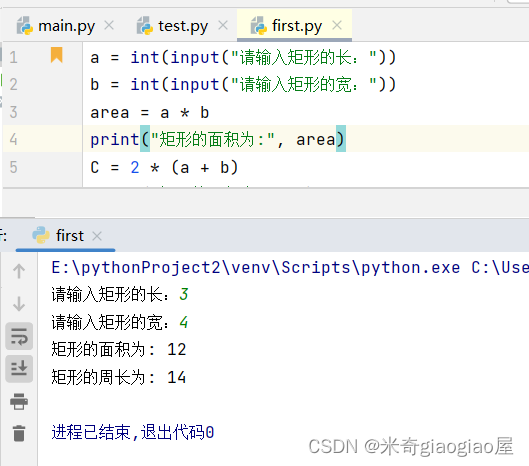The height and width of the screenshot is (466, 529).
Task: Click the scroll down arrow in Run panel
Action: point(19,304)
